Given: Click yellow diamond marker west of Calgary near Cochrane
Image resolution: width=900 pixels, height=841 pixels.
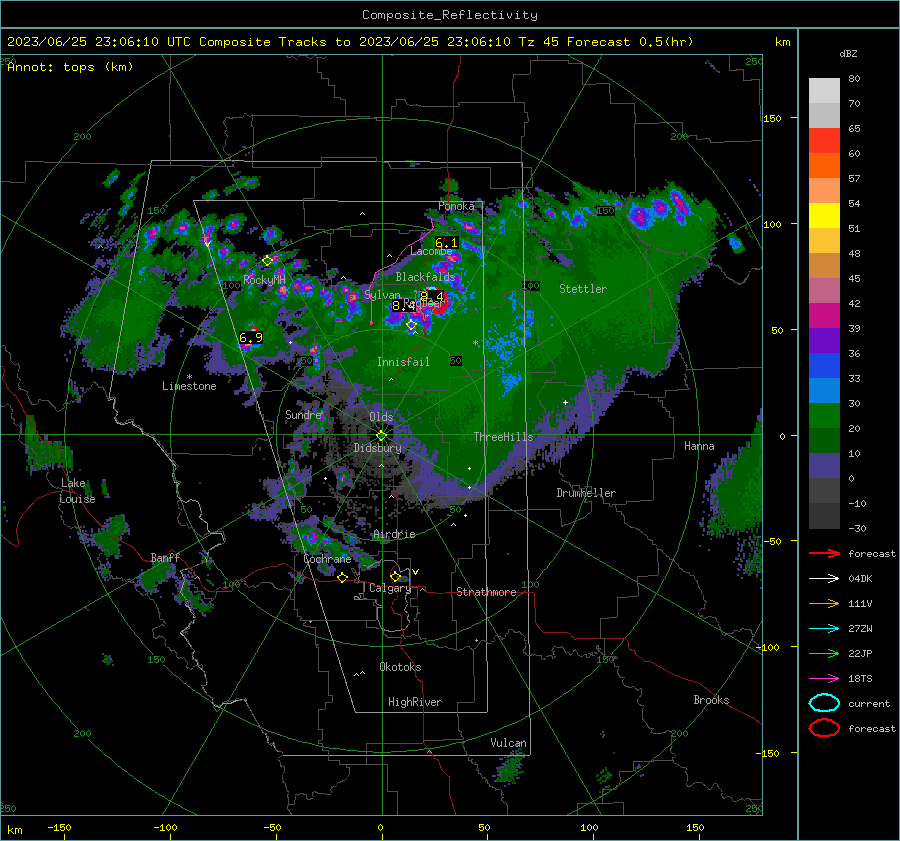Looking at the screenshot, I should point(343,577).
